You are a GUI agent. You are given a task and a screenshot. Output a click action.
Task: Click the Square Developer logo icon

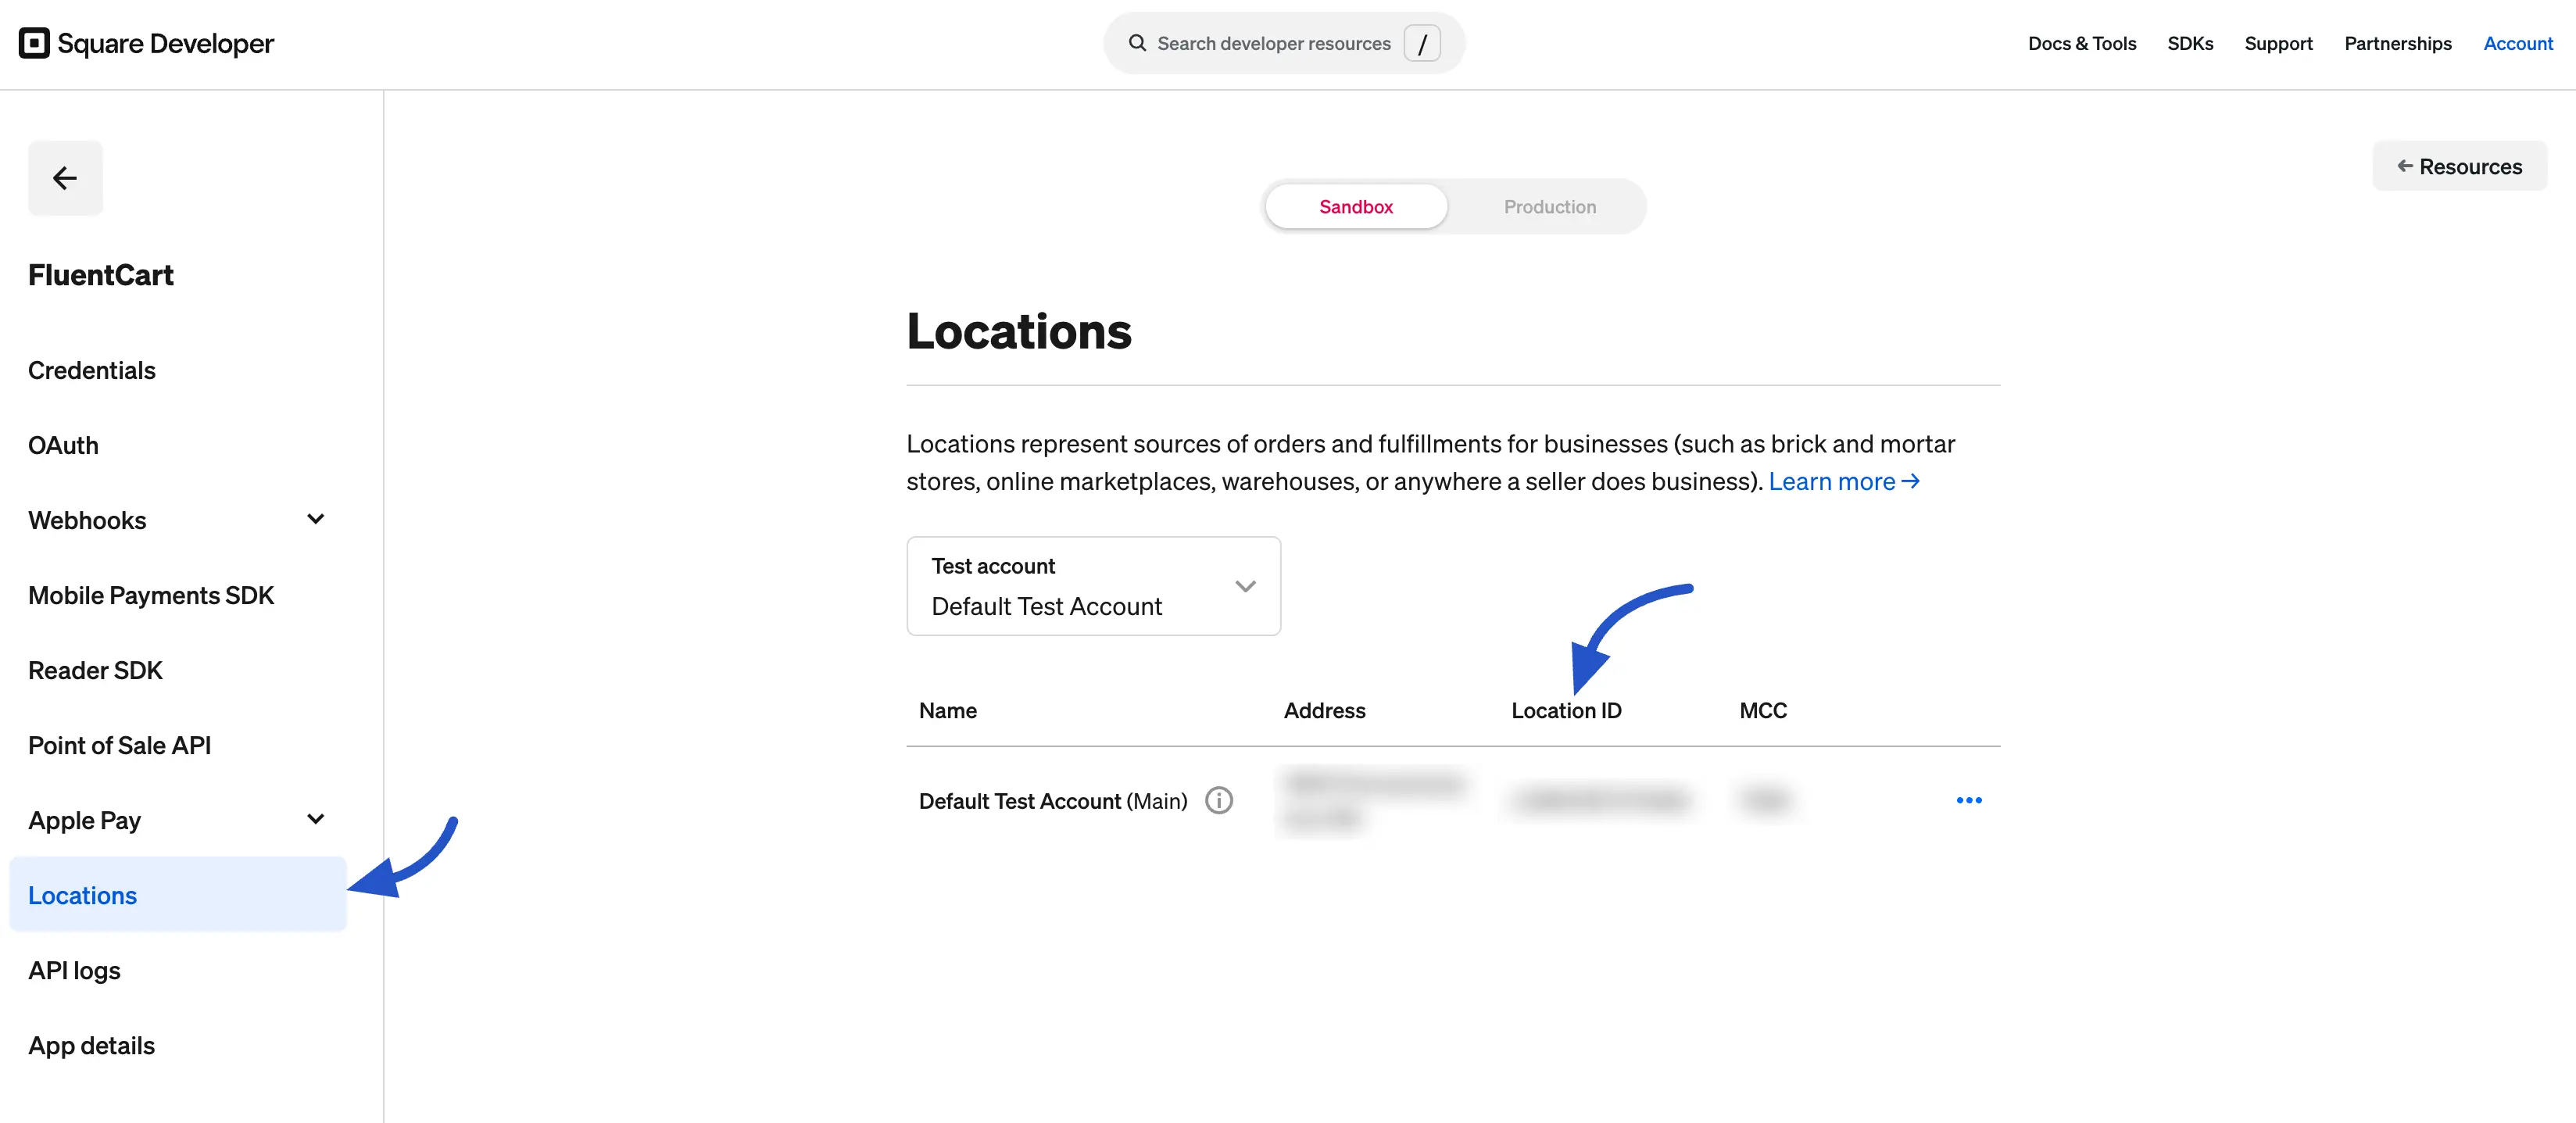point(34,43)
